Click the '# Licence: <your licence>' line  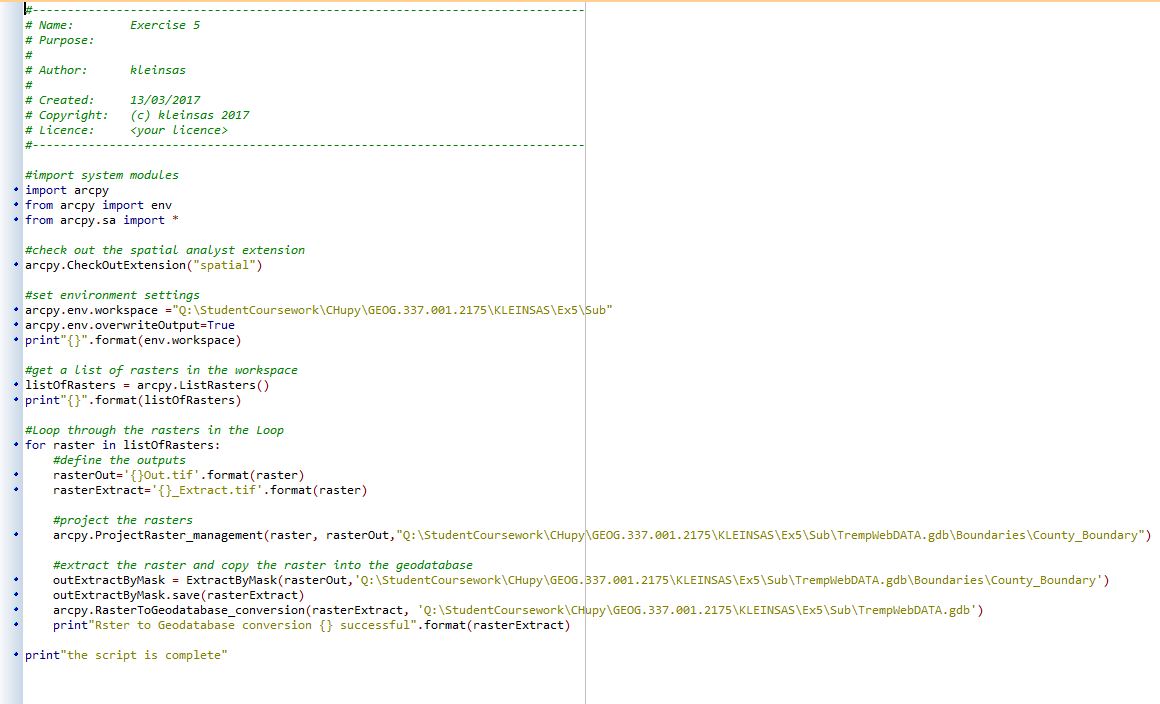(127, 130)
